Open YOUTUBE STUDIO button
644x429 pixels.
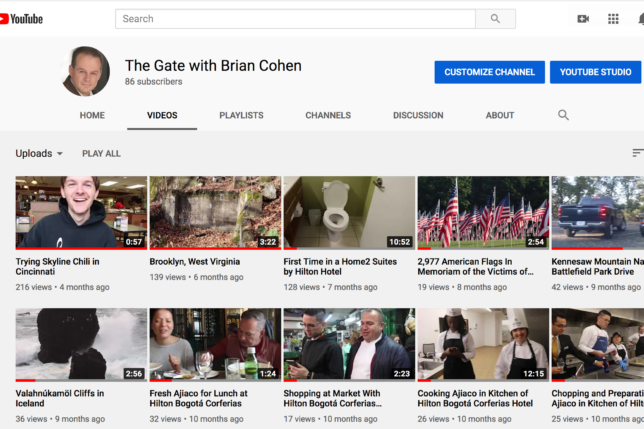[x=596, y=72]
